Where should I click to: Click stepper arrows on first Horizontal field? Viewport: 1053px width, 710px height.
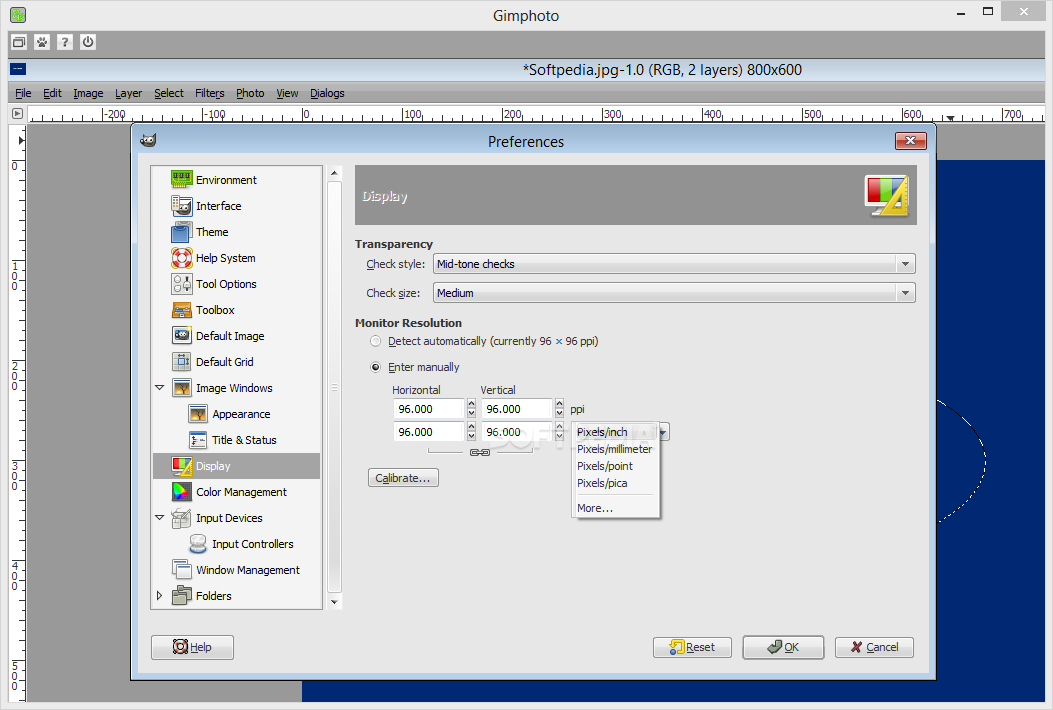point(471,408)
